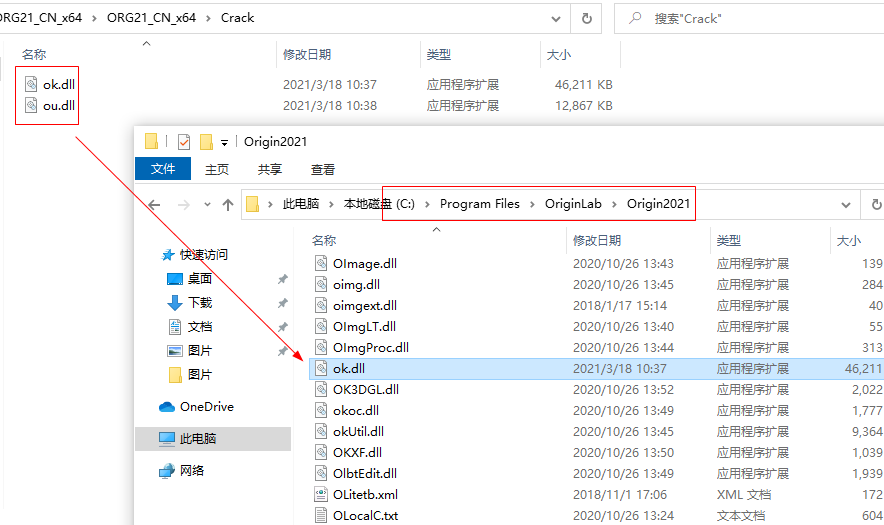Click Program Files breadcrumb segment
Screen dimensions: 884x525
480,204
